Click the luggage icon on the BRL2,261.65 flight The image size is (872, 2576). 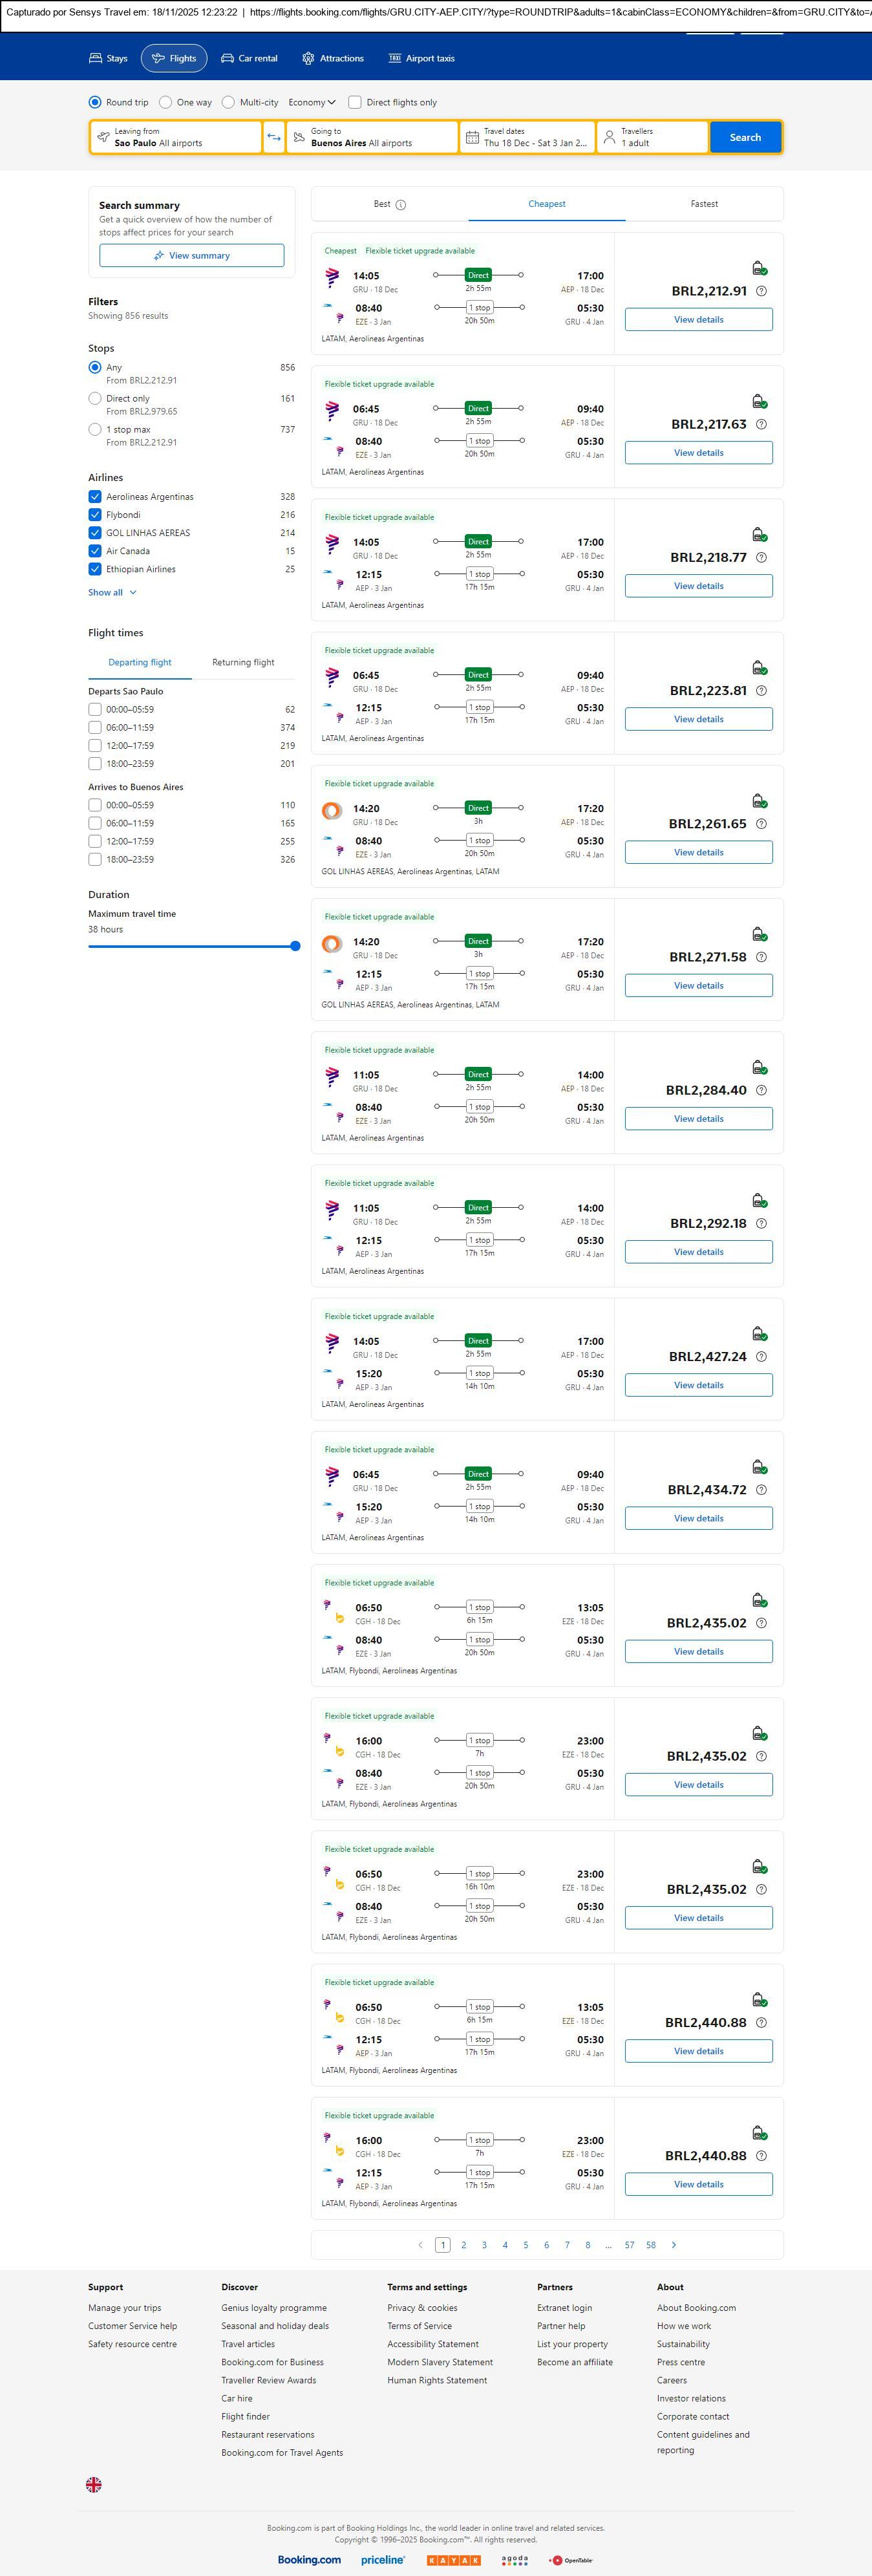(x=759, y=801)
